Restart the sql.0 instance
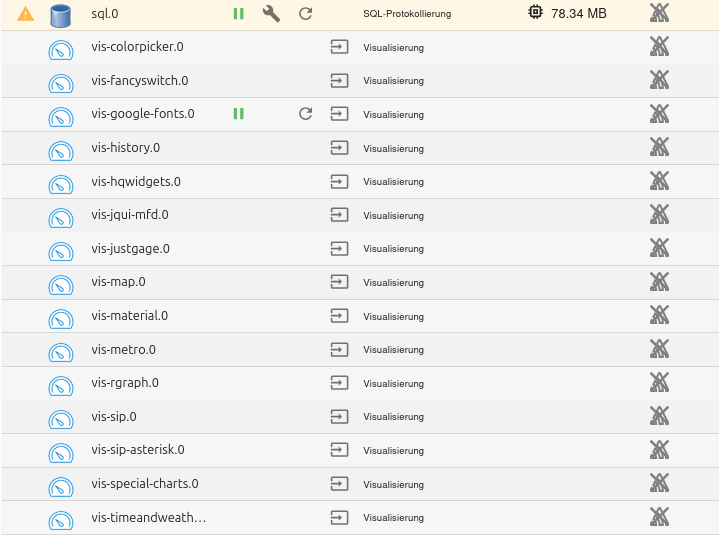The width and height of the screenshot is (719, 535). click(x=306, y=14)
